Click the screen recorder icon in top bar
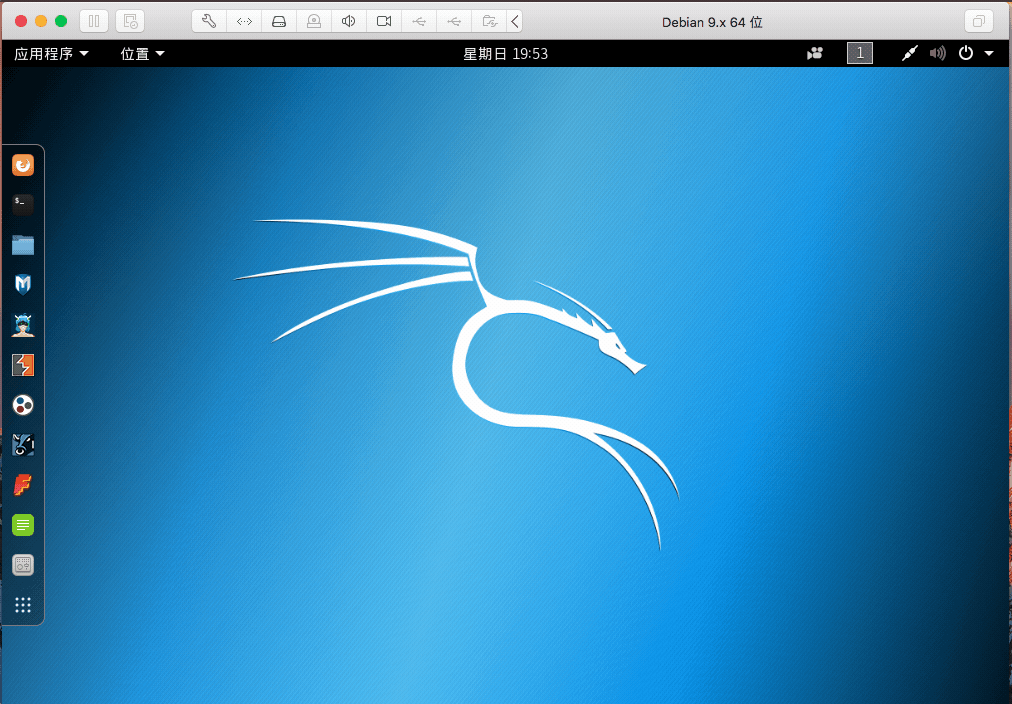The height and width of the screenshot is (704, 1012). pos(815,54)
